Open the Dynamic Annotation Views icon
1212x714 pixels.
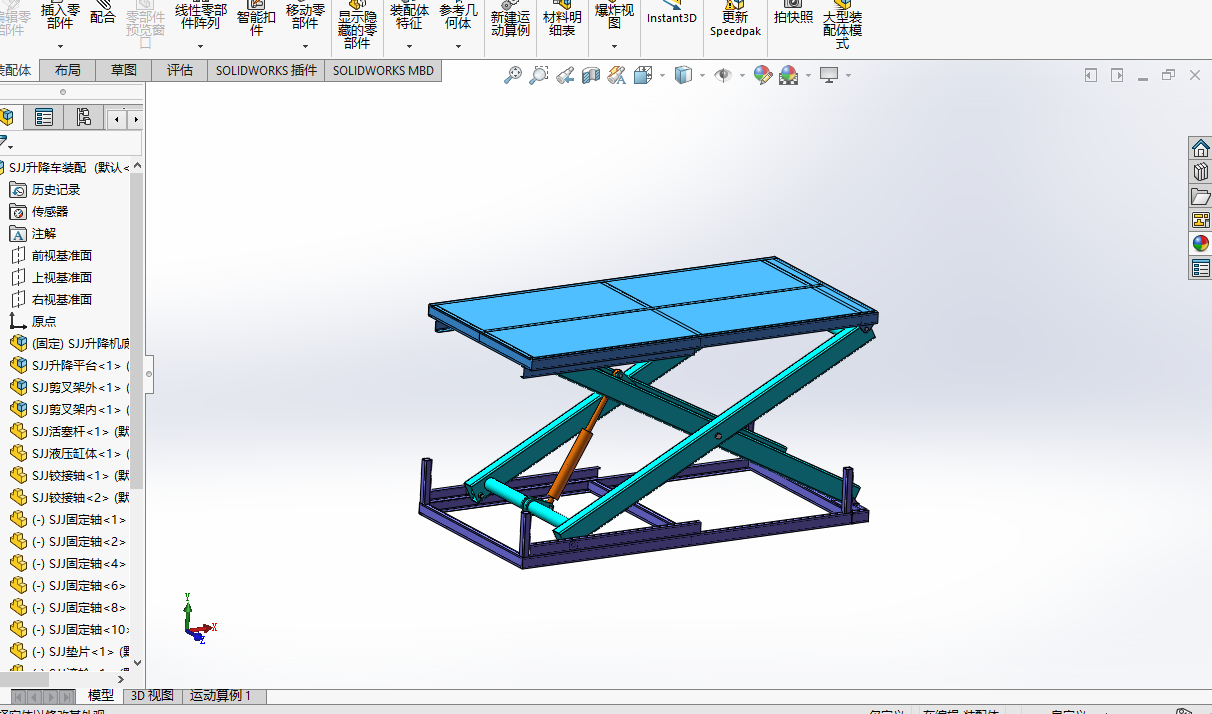click(x=616, y=75)
